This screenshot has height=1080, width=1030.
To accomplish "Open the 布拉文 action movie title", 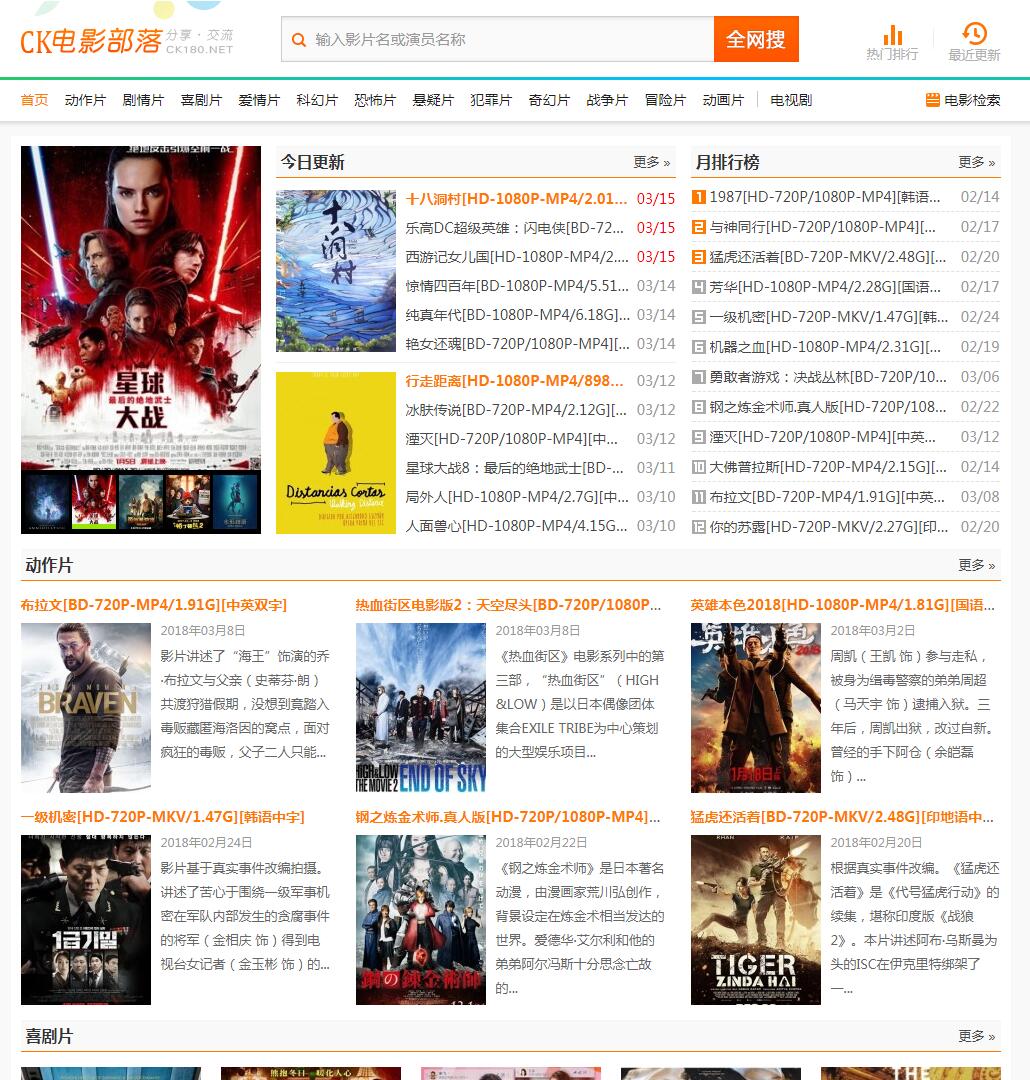I will click(x=154, y=605).
